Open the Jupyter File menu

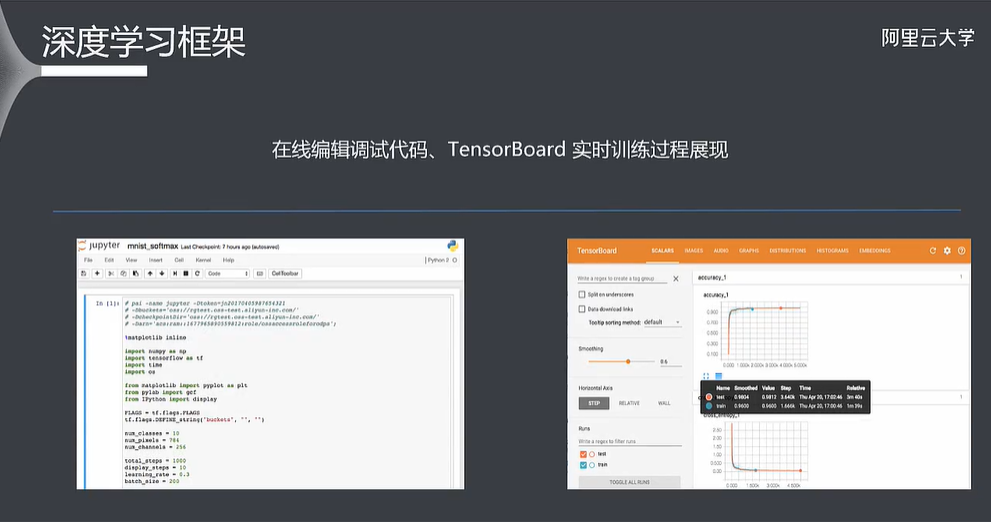coord(88,260)
